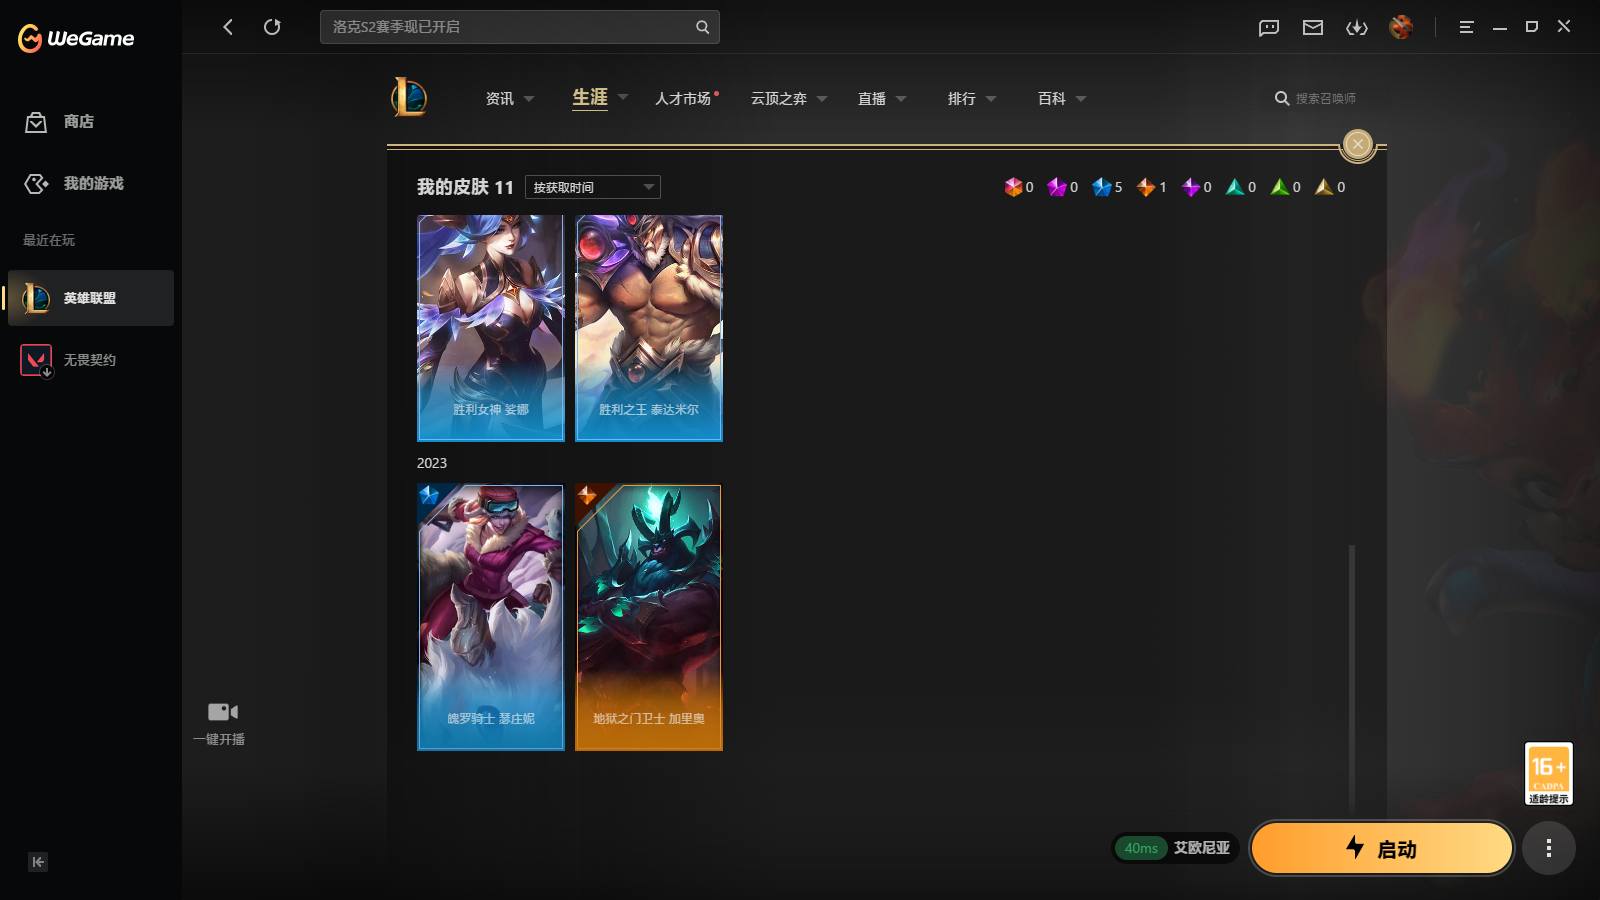Click the red-orange hexagon gem filter

point(1013,187)
